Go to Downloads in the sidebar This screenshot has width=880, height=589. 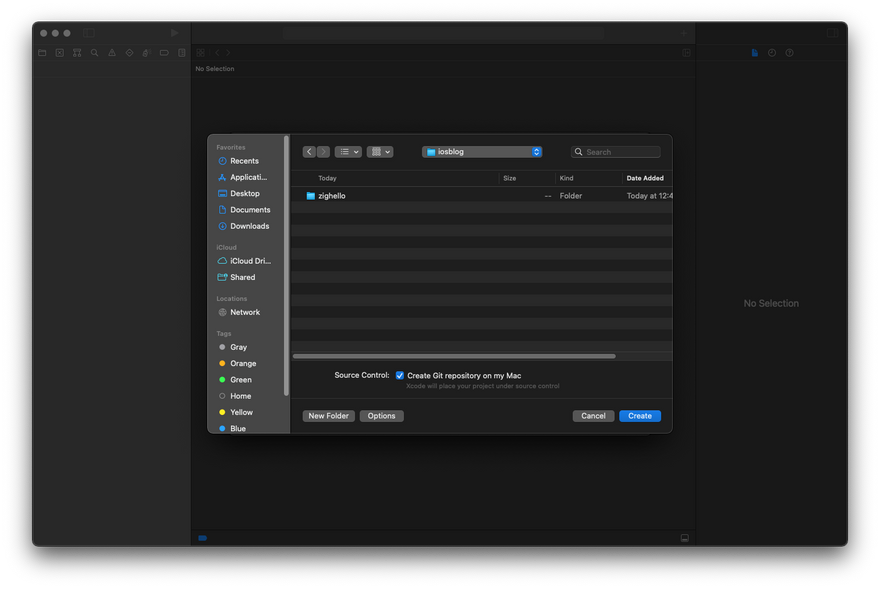[249, 226]
